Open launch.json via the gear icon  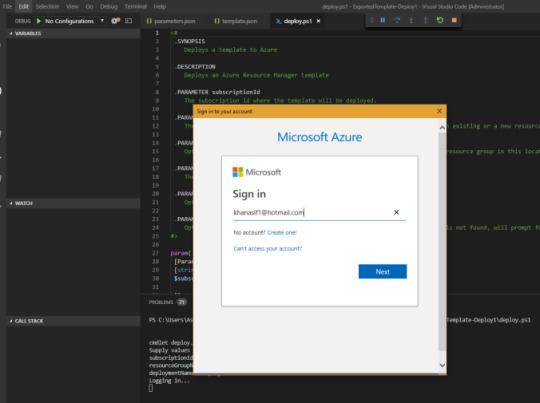[x=115, y=21]
